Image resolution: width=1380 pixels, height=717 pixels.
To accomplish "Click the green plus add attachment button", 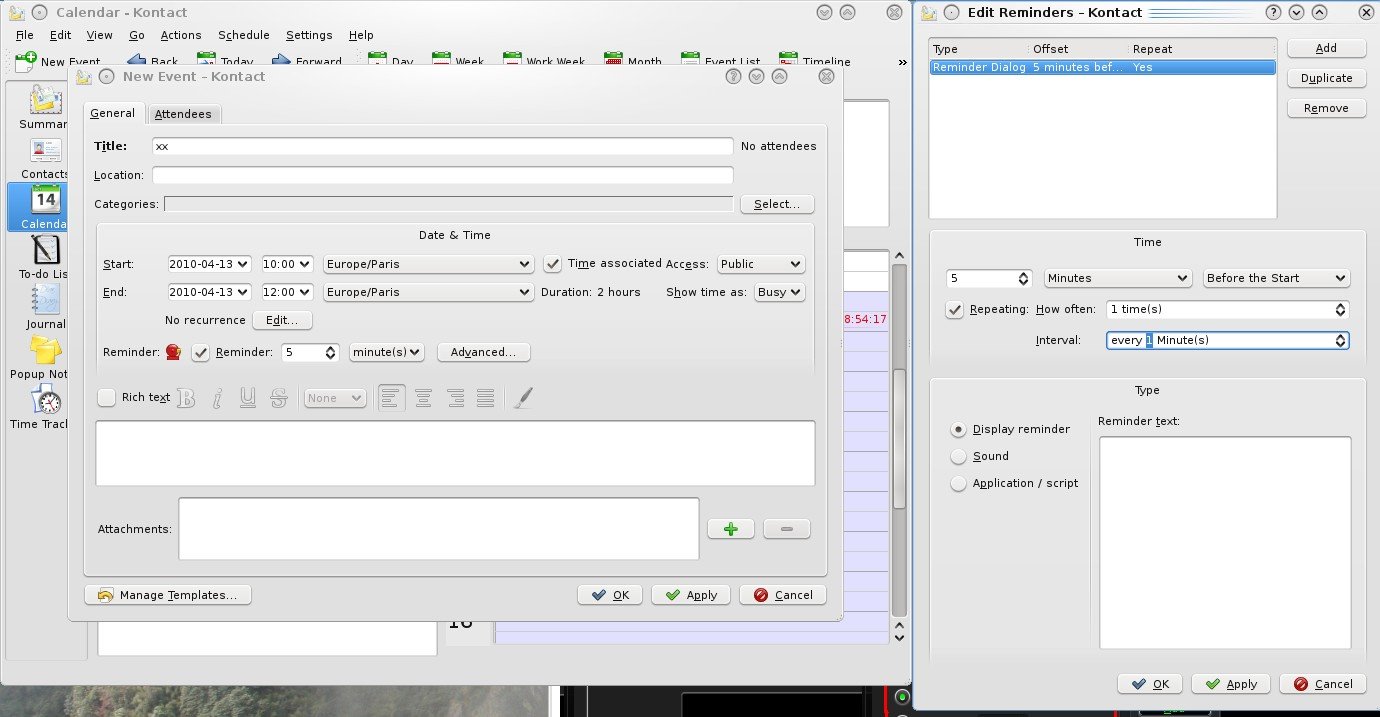I will coord(730,529).
